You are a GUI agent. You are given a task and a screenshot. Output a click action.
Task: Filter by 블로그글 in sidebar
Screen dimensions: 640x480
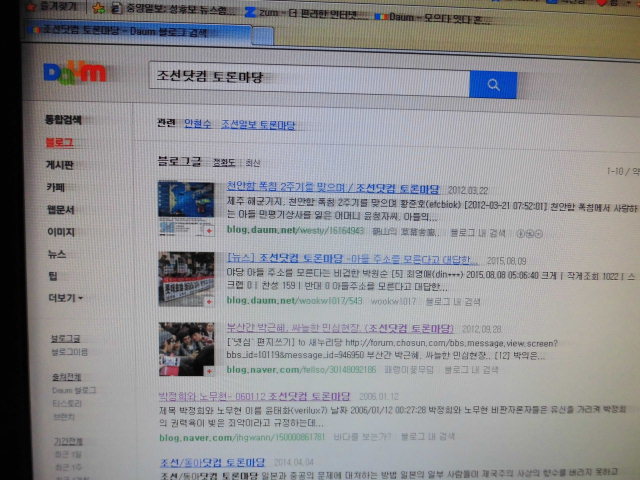65,338
